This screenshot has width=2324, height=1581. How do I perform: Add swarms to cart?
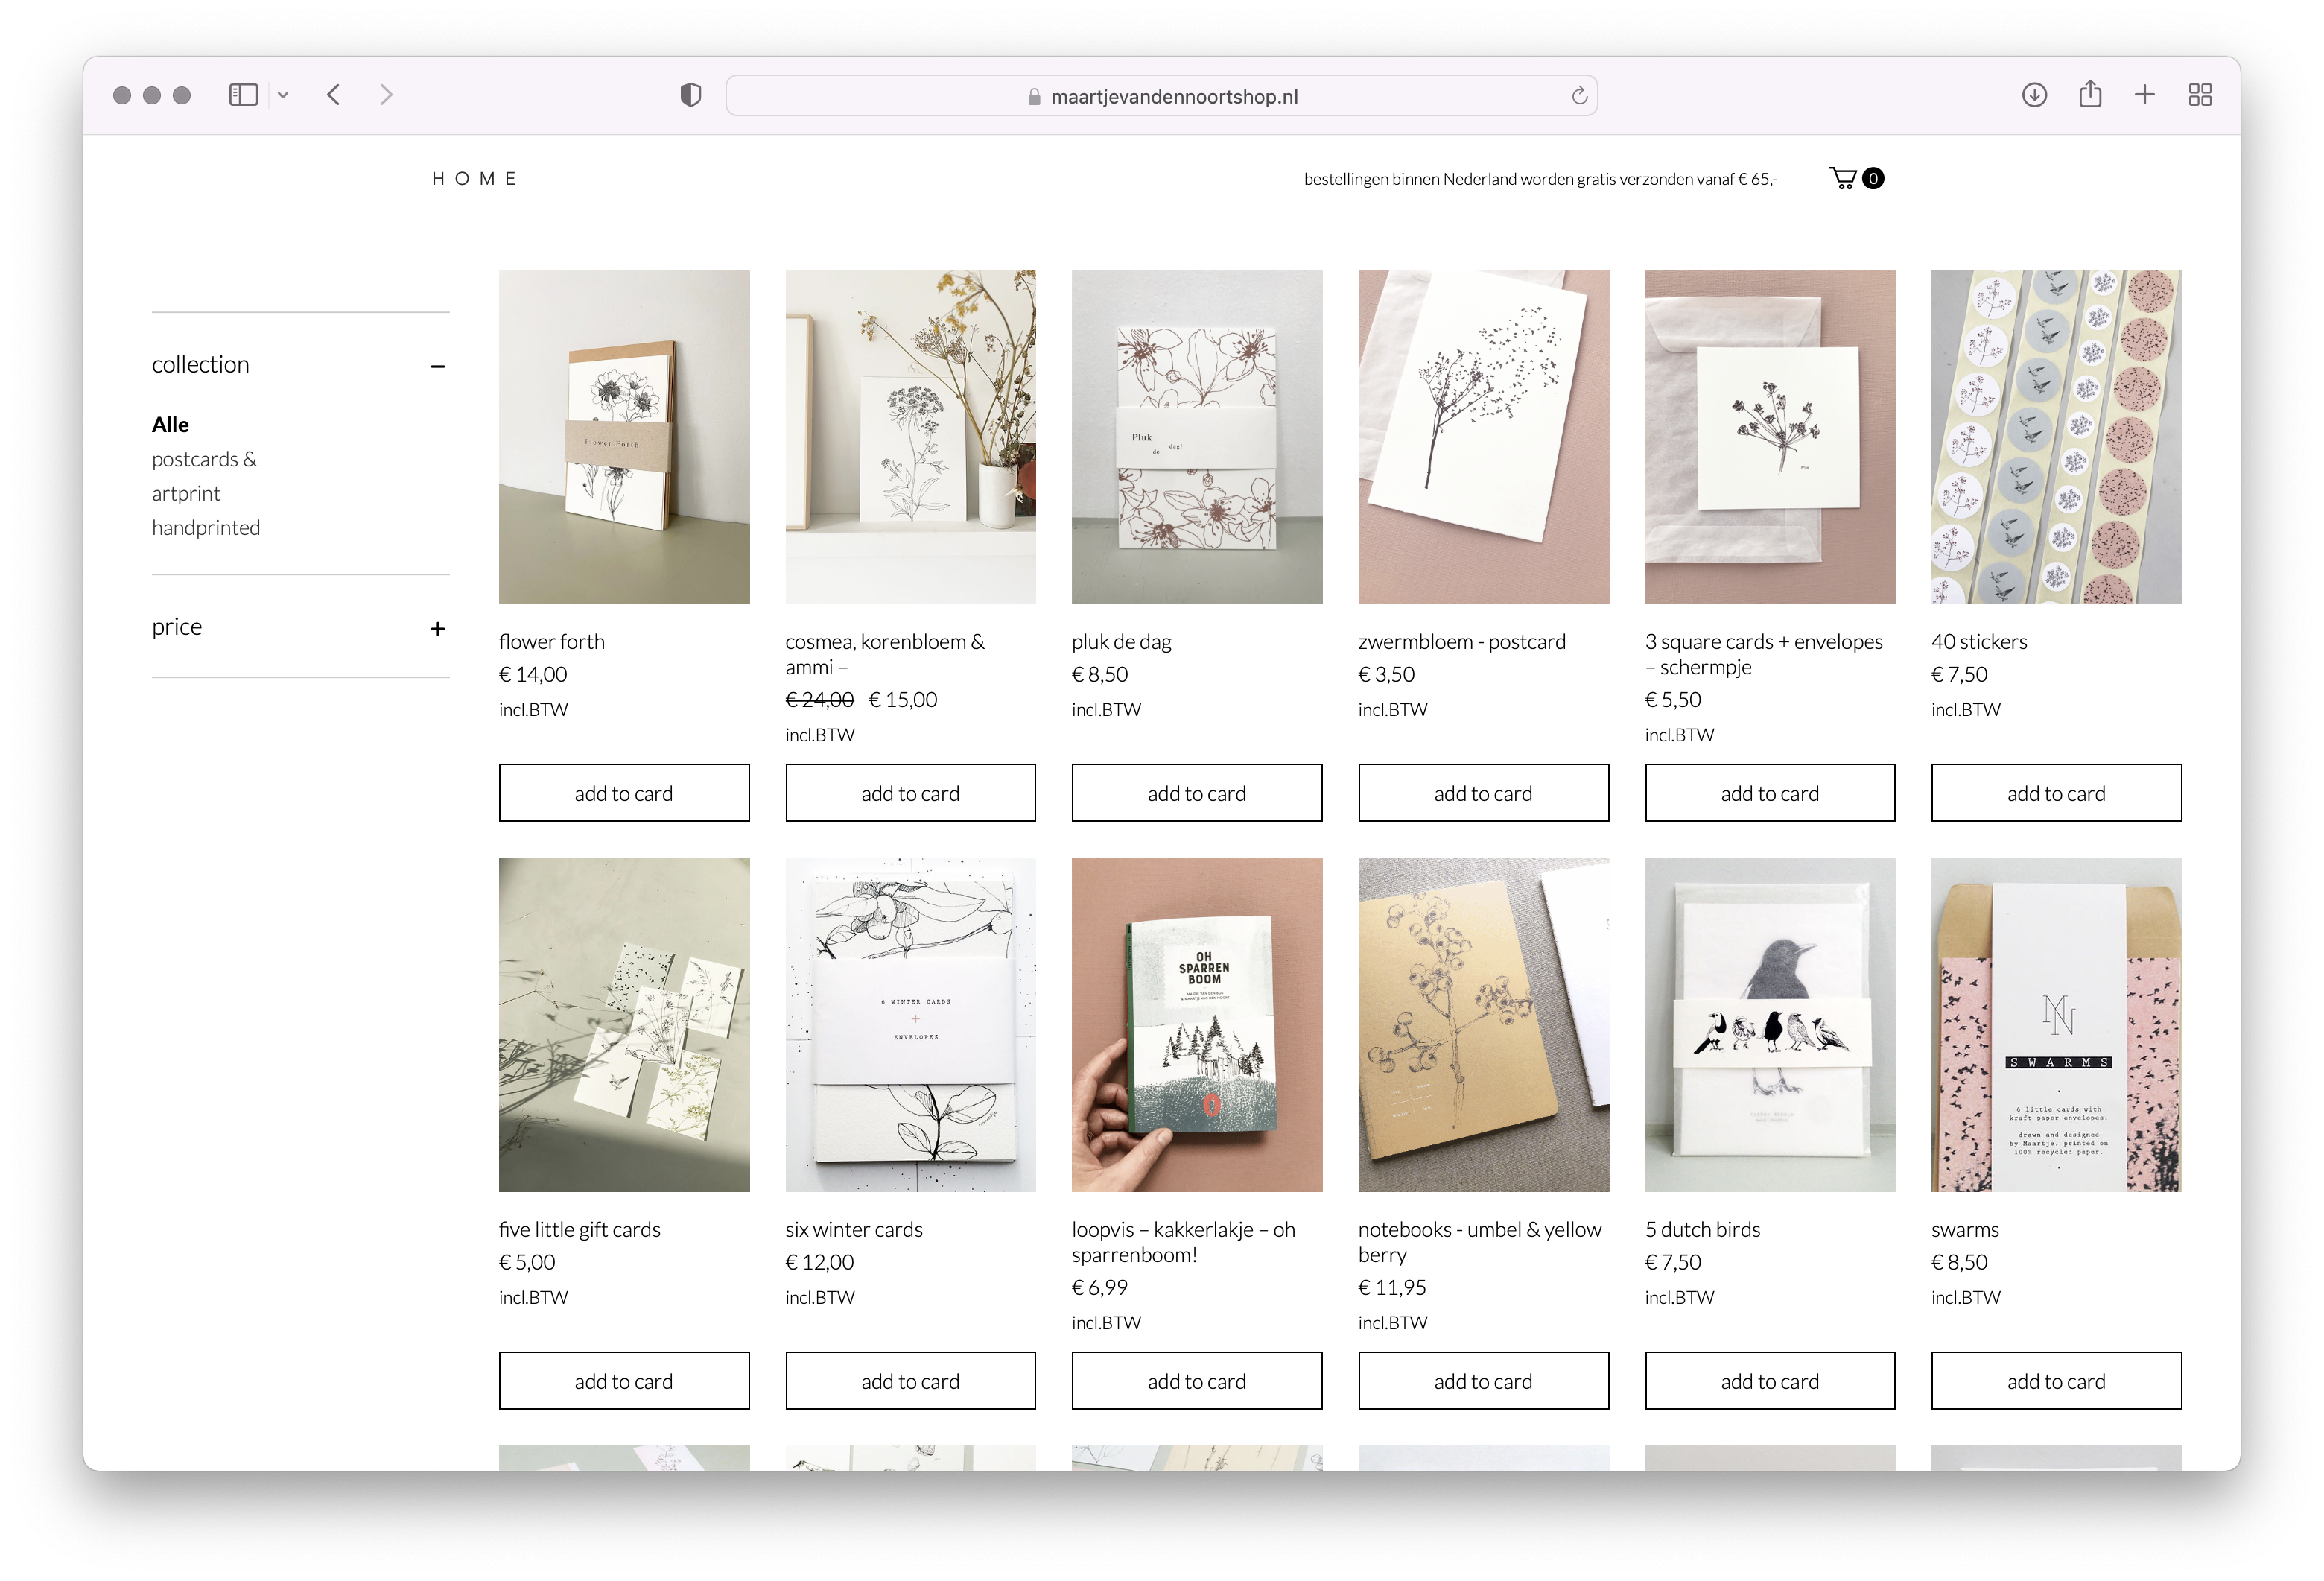point(2055,1380)
